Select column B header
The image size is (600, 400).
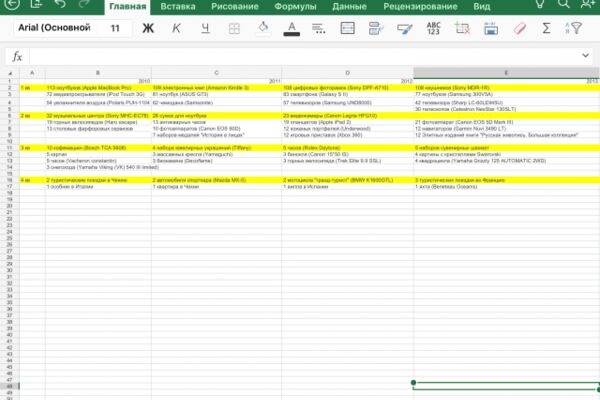[98, 73]
